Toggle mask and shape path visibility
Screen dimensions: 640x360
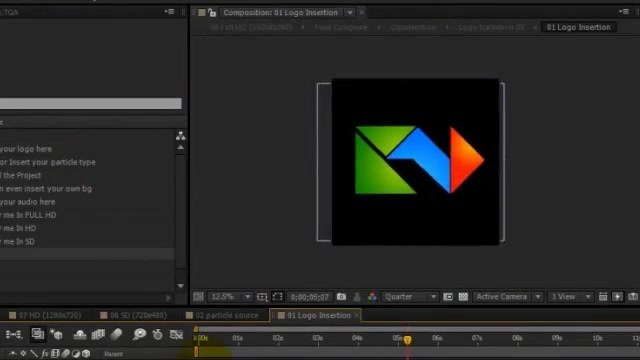coord(278,297)
